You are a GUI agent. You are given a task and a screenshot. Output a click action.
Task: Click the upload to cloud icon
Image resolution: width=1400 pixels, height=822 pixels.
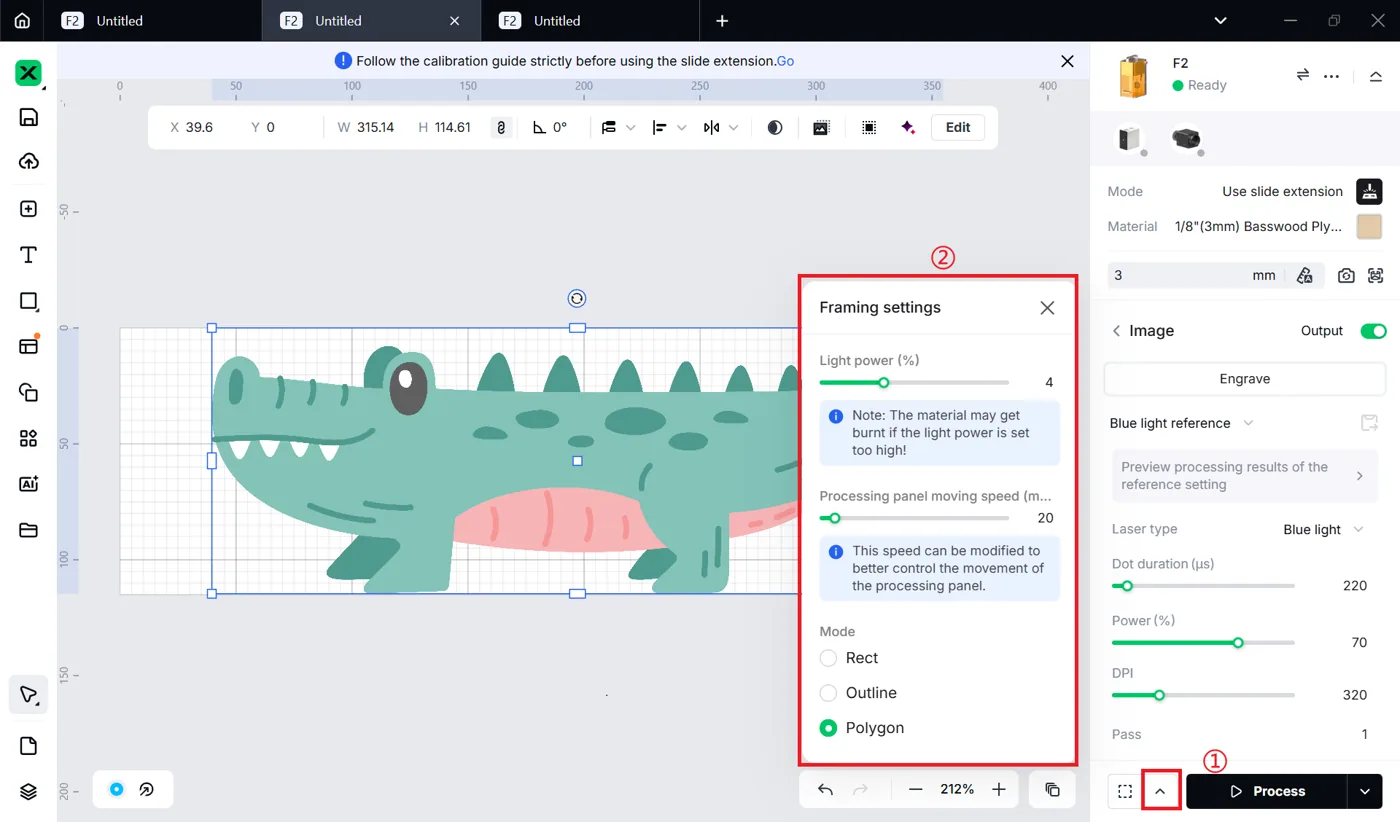28,162
